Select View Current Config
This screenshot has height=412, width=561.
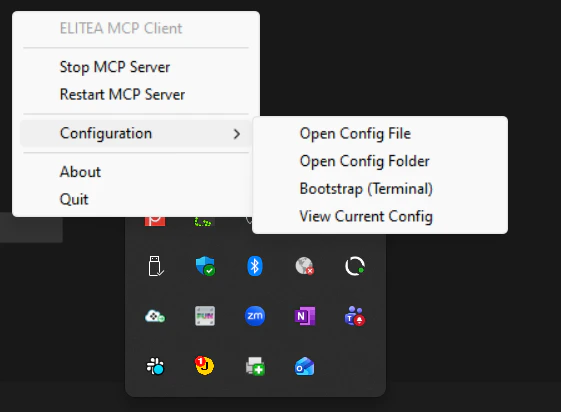[380, 216]
